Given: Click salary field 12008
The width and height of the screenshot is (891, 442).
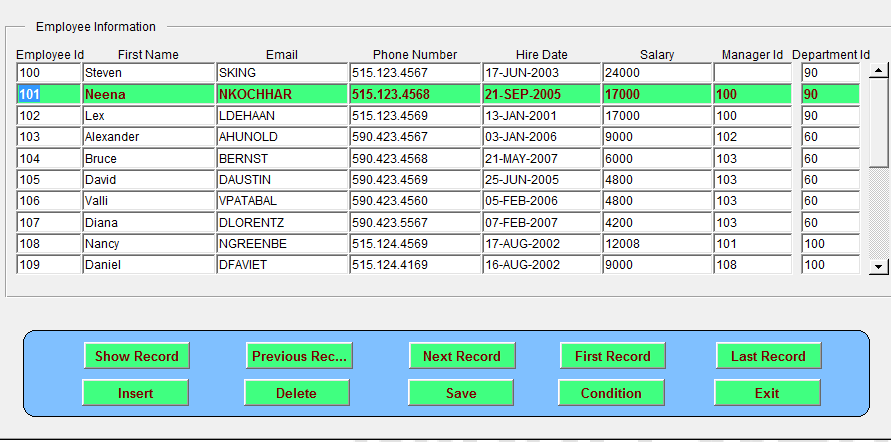Looking at the screenshot, I should (657, 244).
